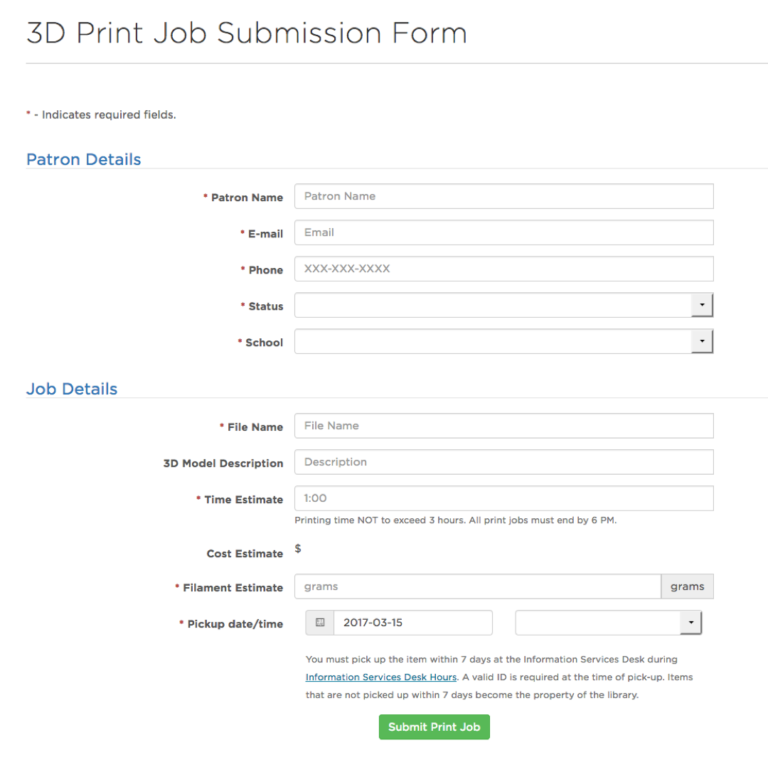This screenshot has width=768, height=767.
Task: Click the grams unit addon label
Action: point(687,587)
